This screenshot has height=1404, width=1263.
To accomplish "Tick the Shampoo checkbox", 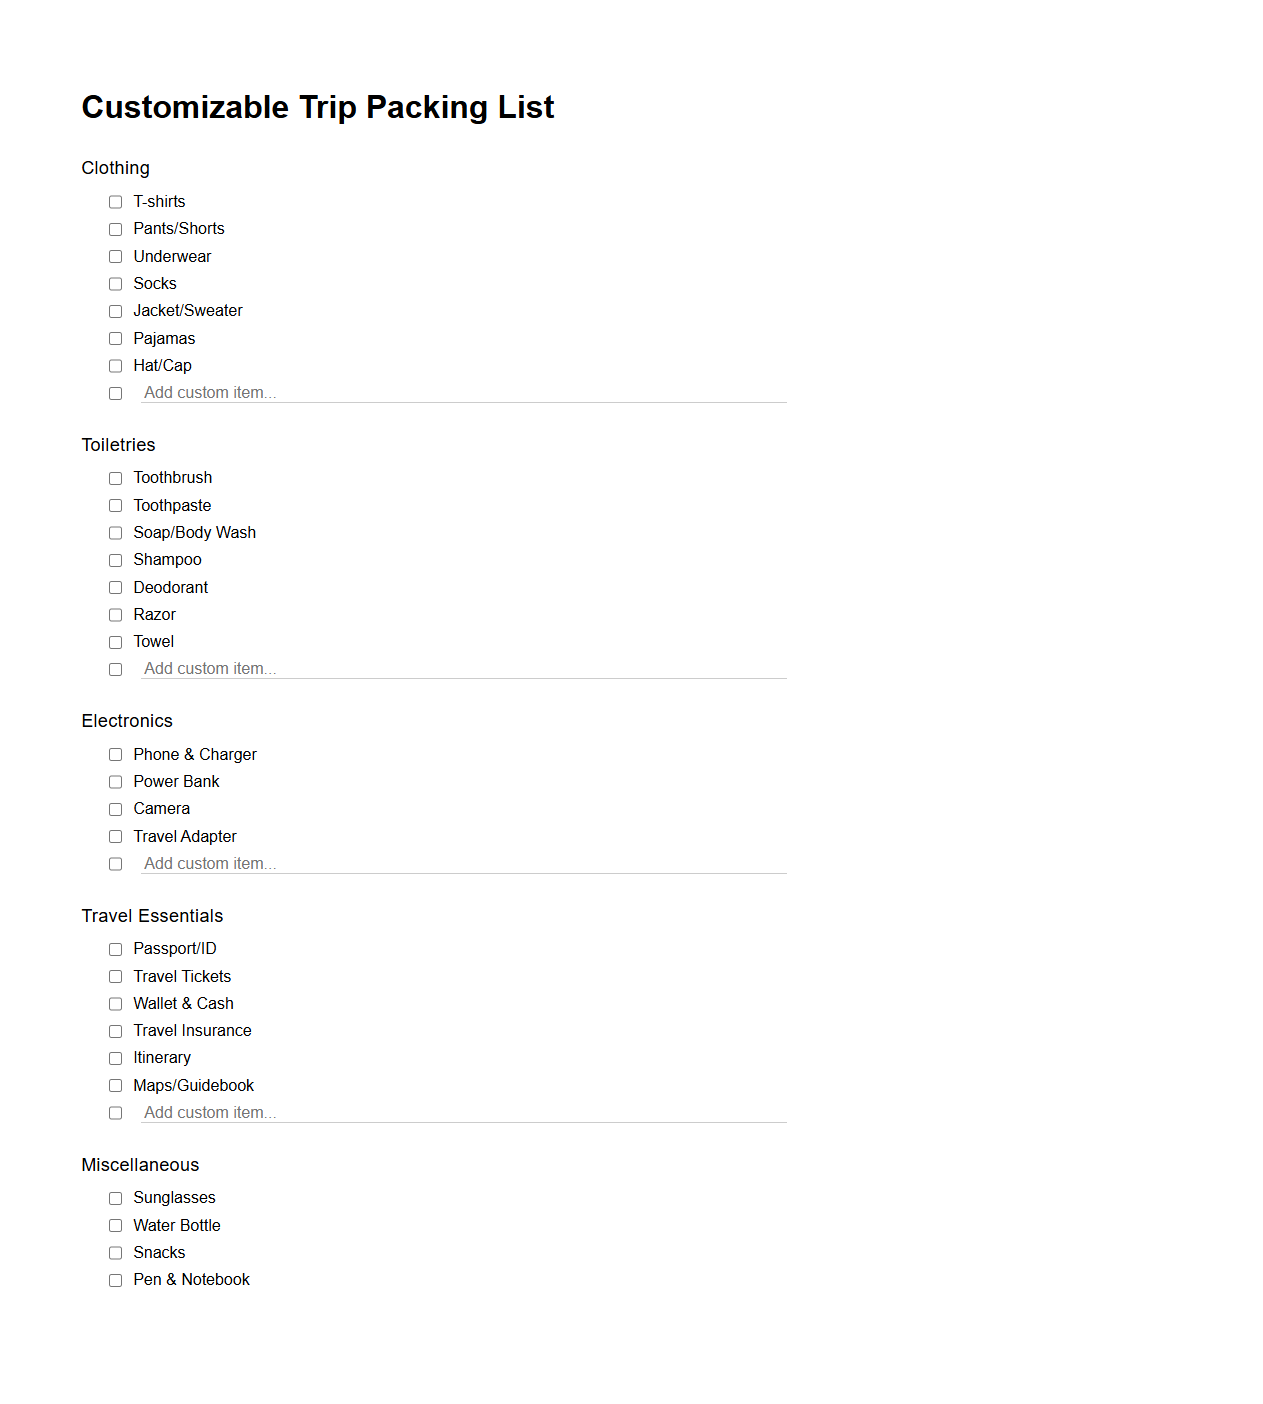I will coord(115,560).
